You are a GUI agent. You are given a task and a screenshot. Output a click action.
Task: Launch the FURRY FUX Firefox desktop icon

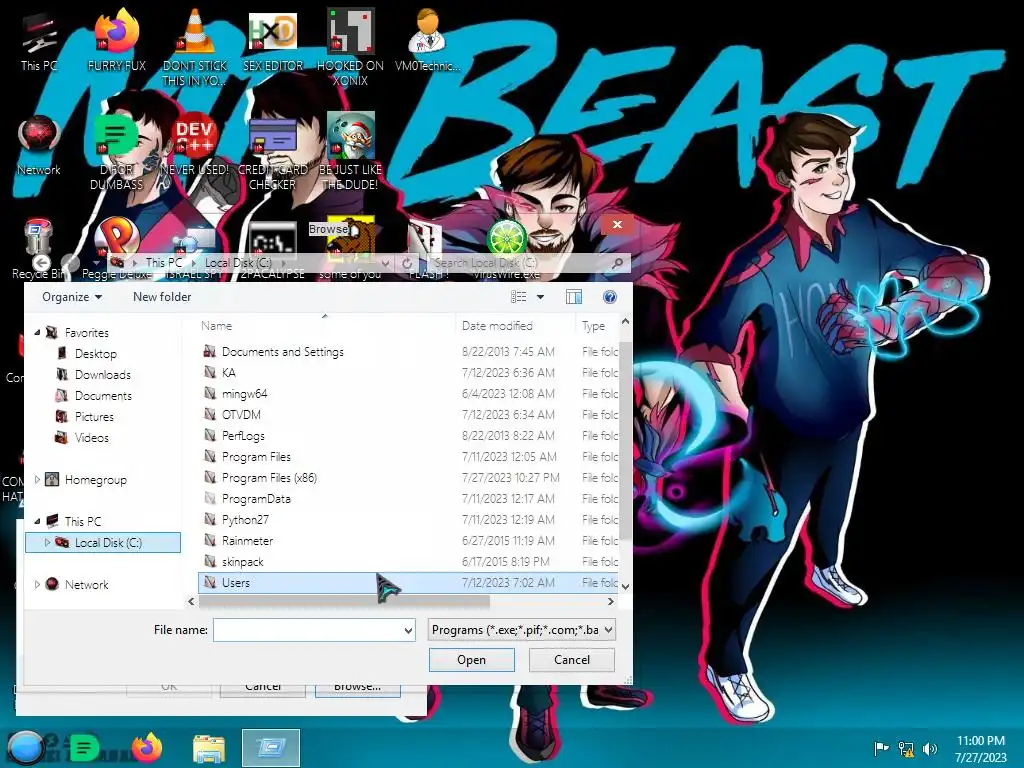117,40
